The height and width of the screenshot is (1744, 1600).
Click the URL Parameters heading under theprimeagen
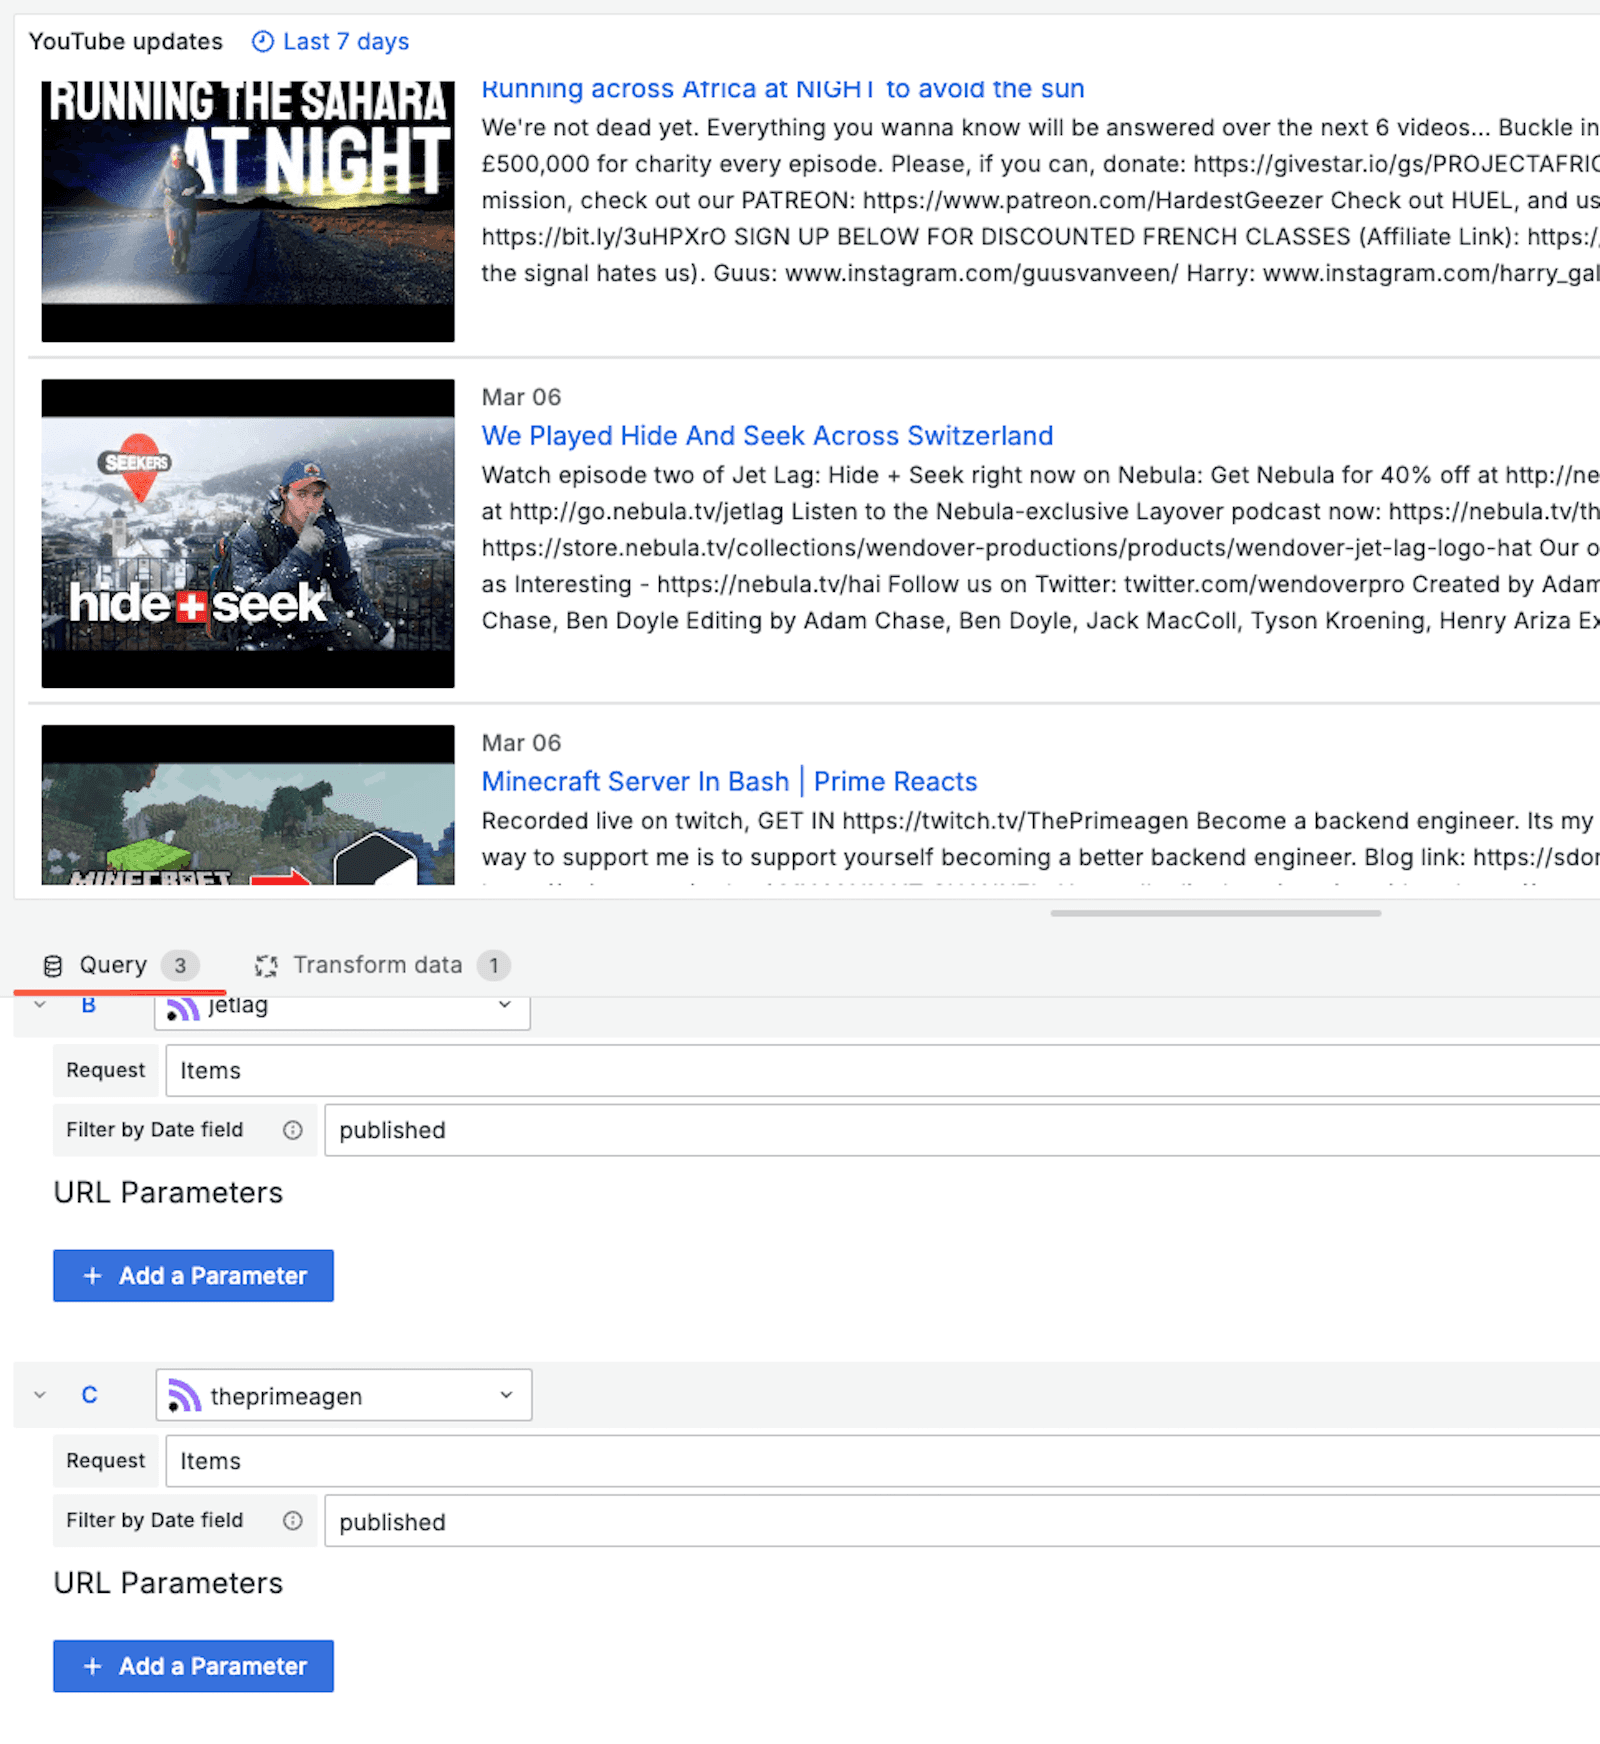pos(168,1583)
